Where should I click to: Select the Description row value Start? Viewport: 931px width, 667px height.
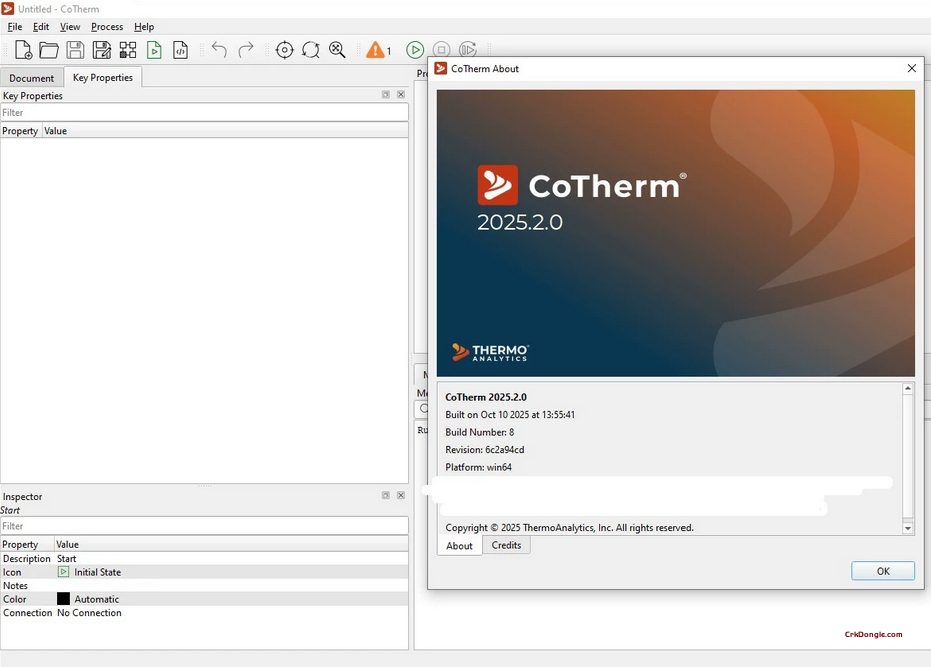pyautogui.click(x=66, y=558)
